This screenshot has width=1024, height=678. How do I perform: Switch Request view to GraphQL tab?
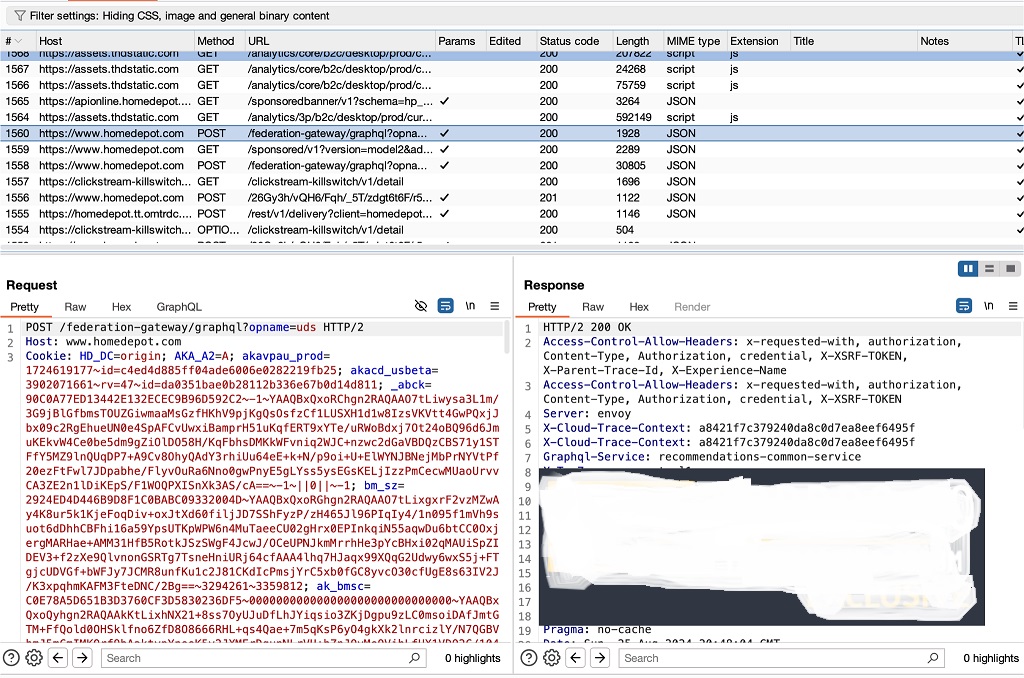tap(179, 307)
